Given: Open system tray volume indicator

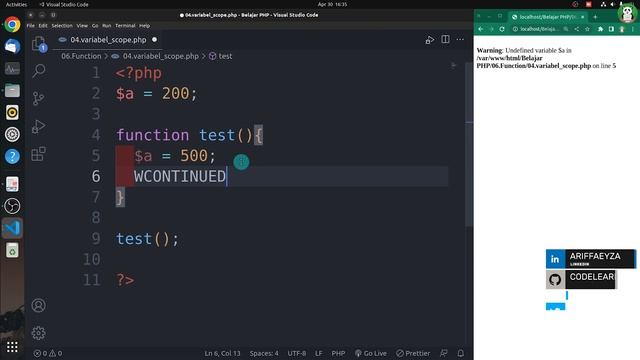Looking at the screenshot, I should pyautogui.click(x=613, y=4).
